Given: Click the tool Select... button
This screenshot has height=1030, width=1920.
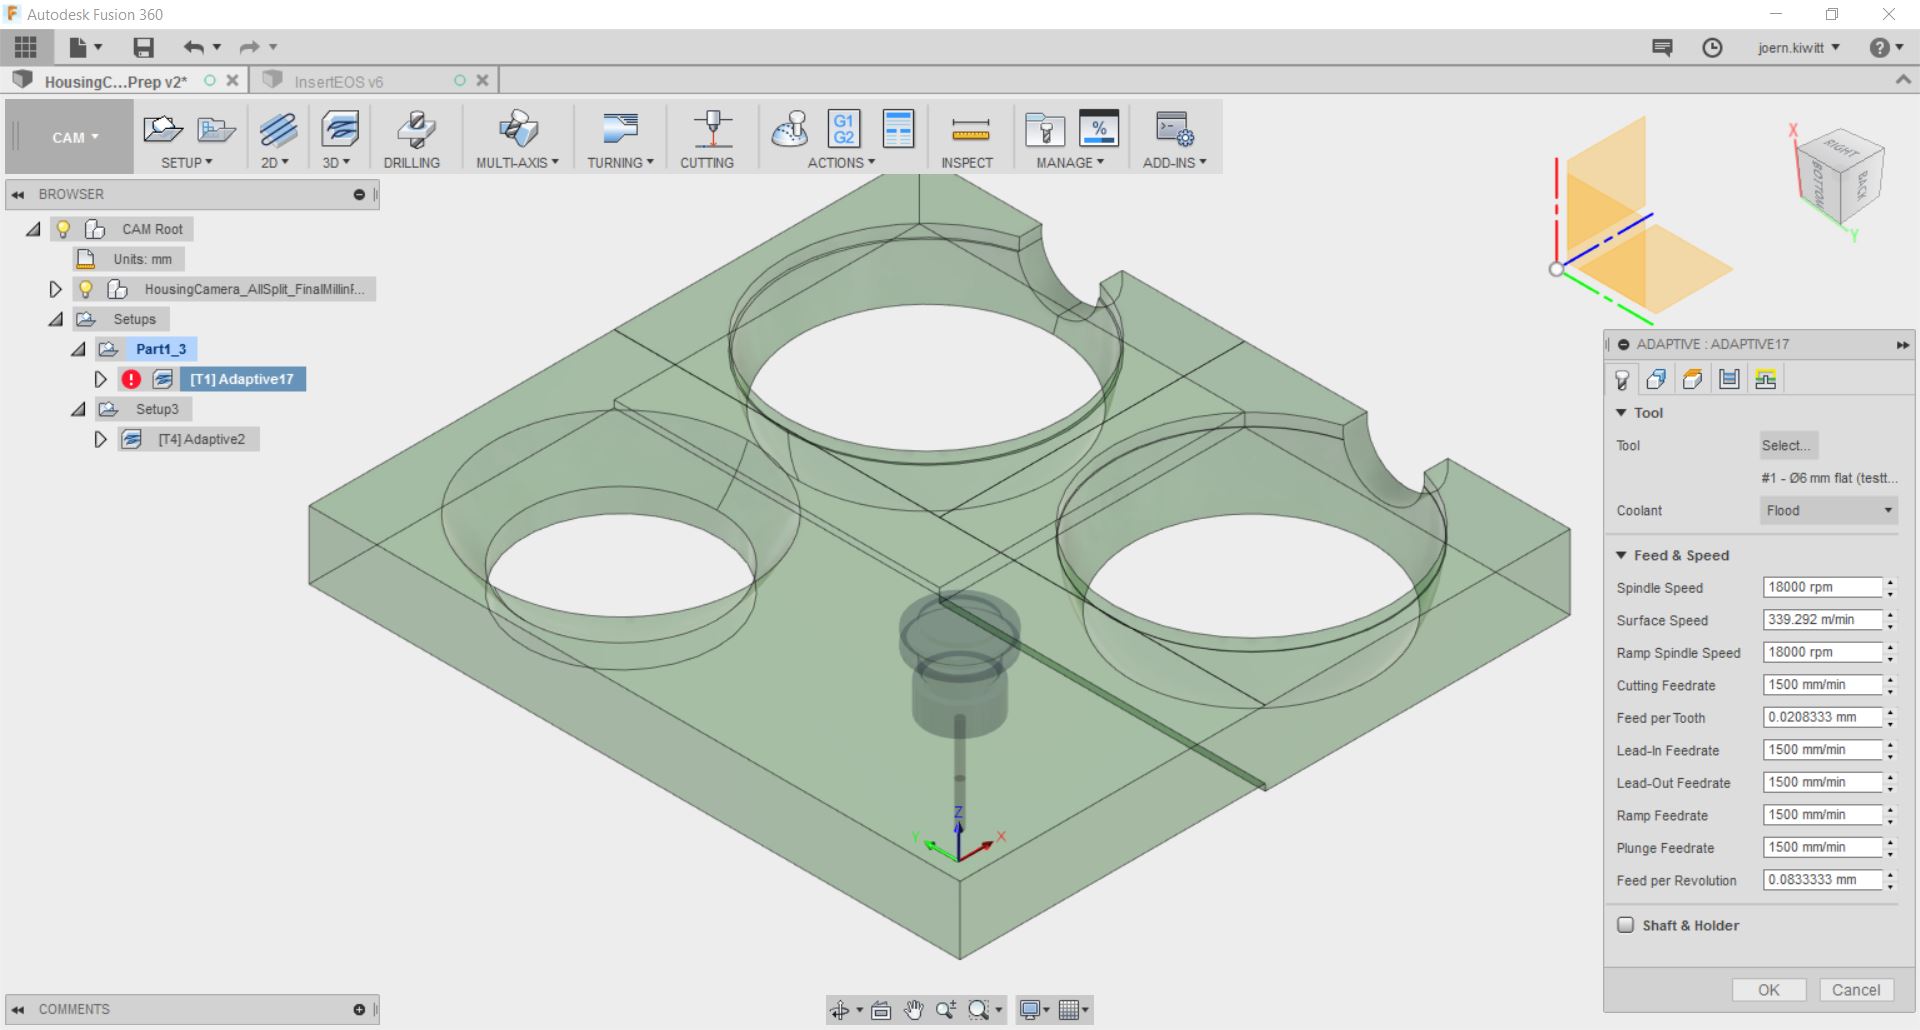Looking at the screenshot, I should (1788, 446).
